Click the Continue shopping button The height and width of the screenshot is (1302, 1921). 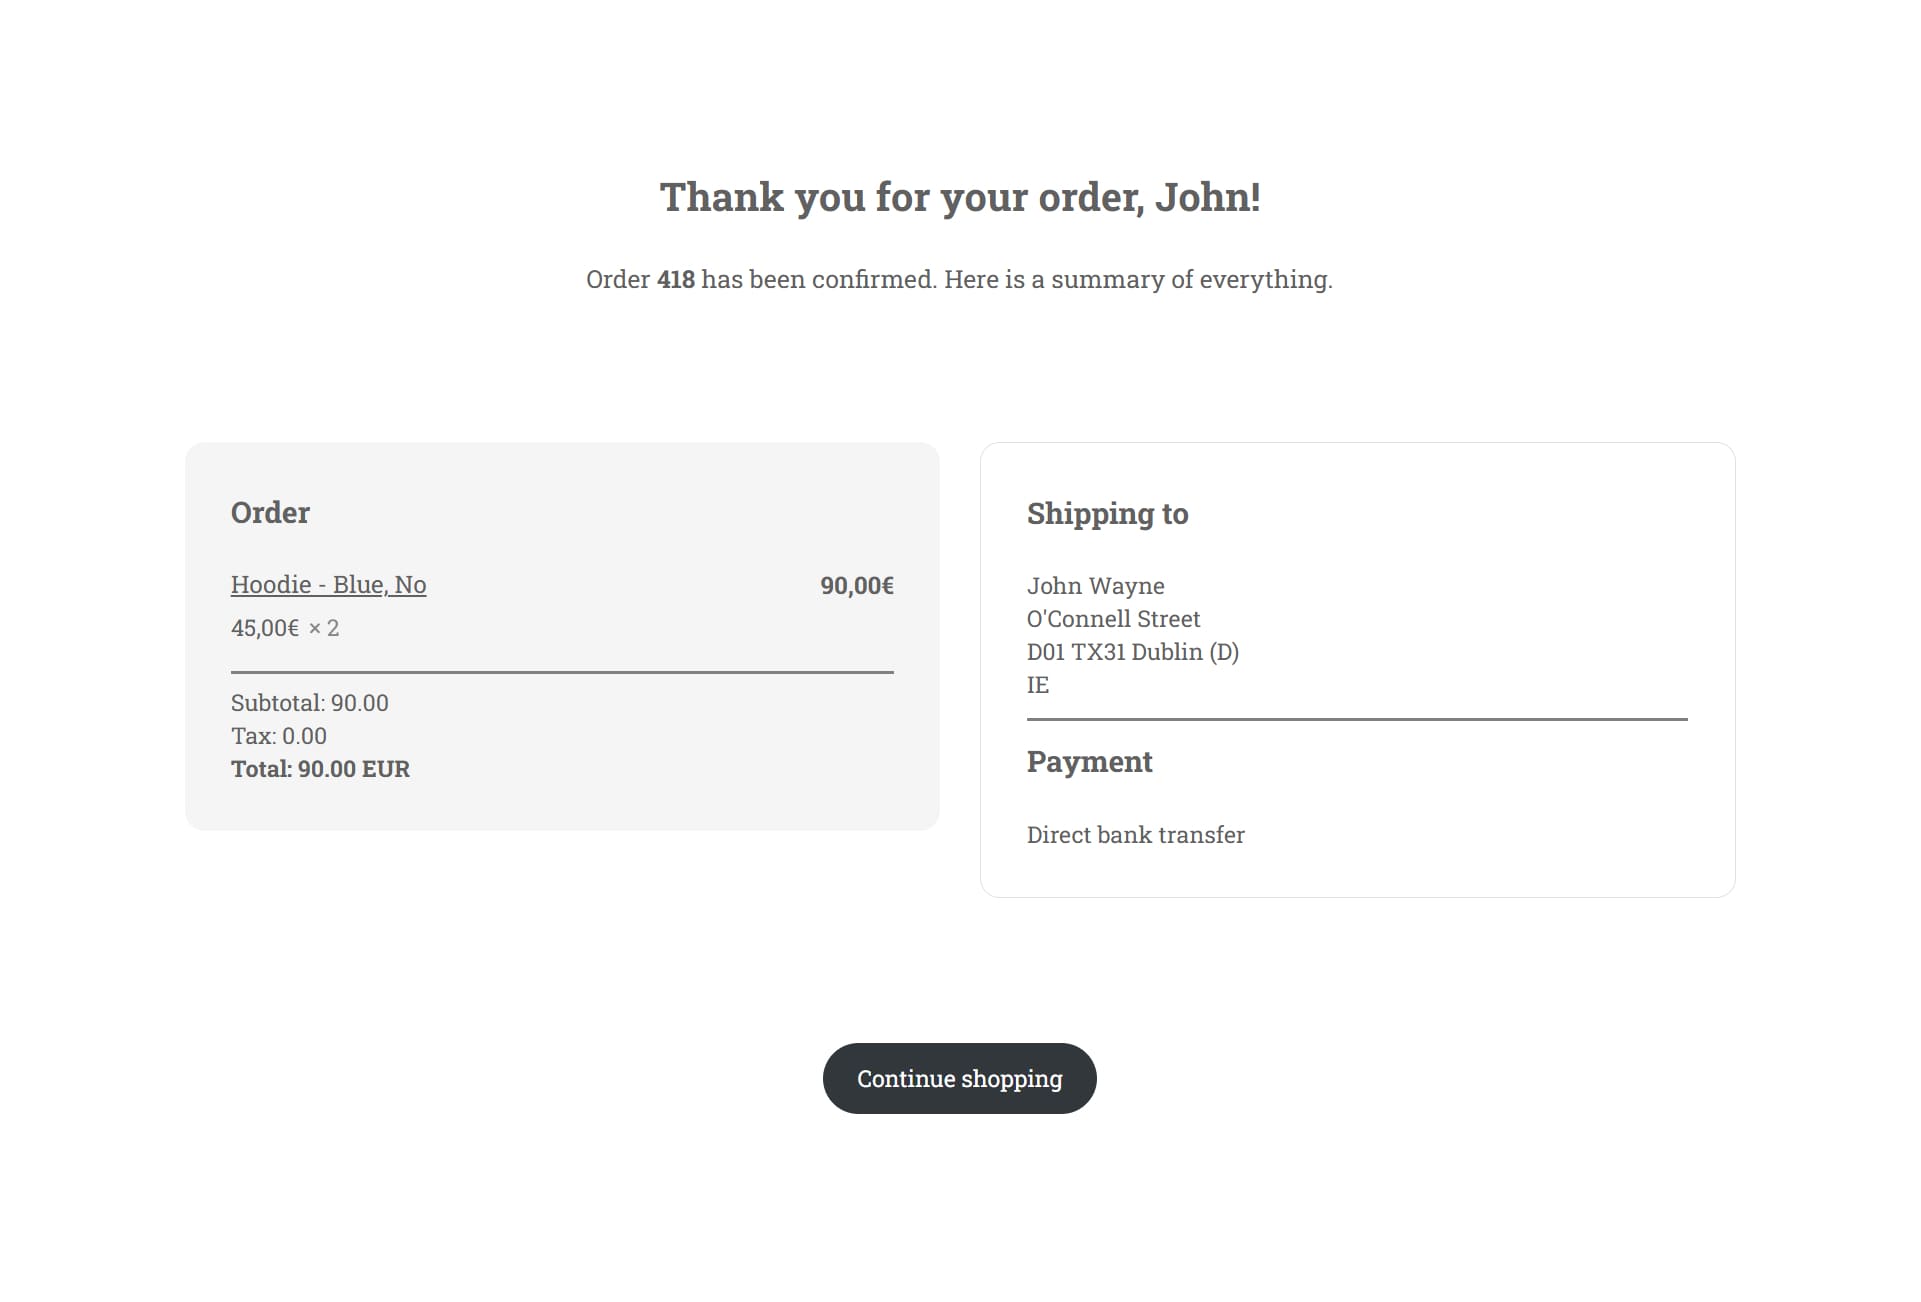click(960, 1078)
